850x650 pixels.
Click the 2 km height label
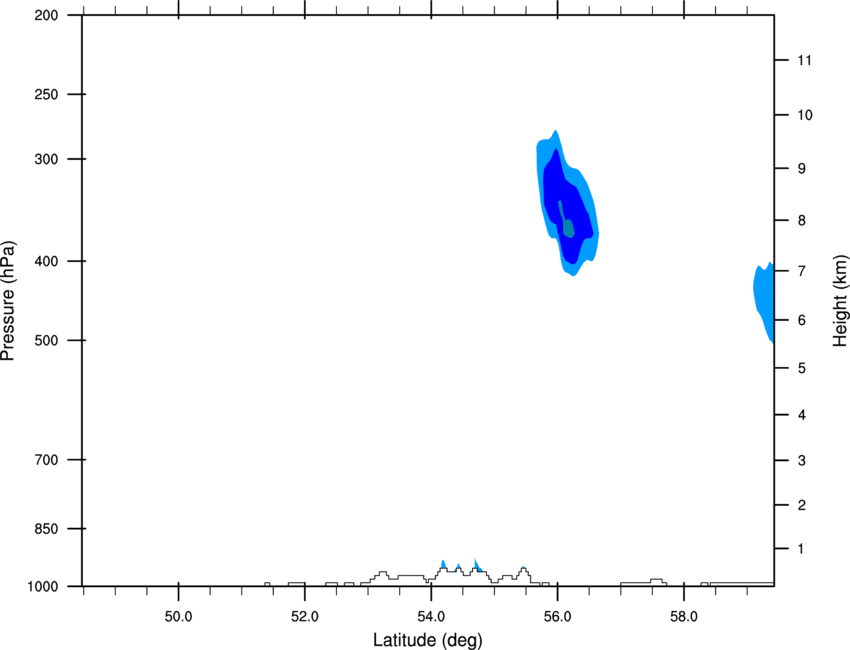click(802, 505)
